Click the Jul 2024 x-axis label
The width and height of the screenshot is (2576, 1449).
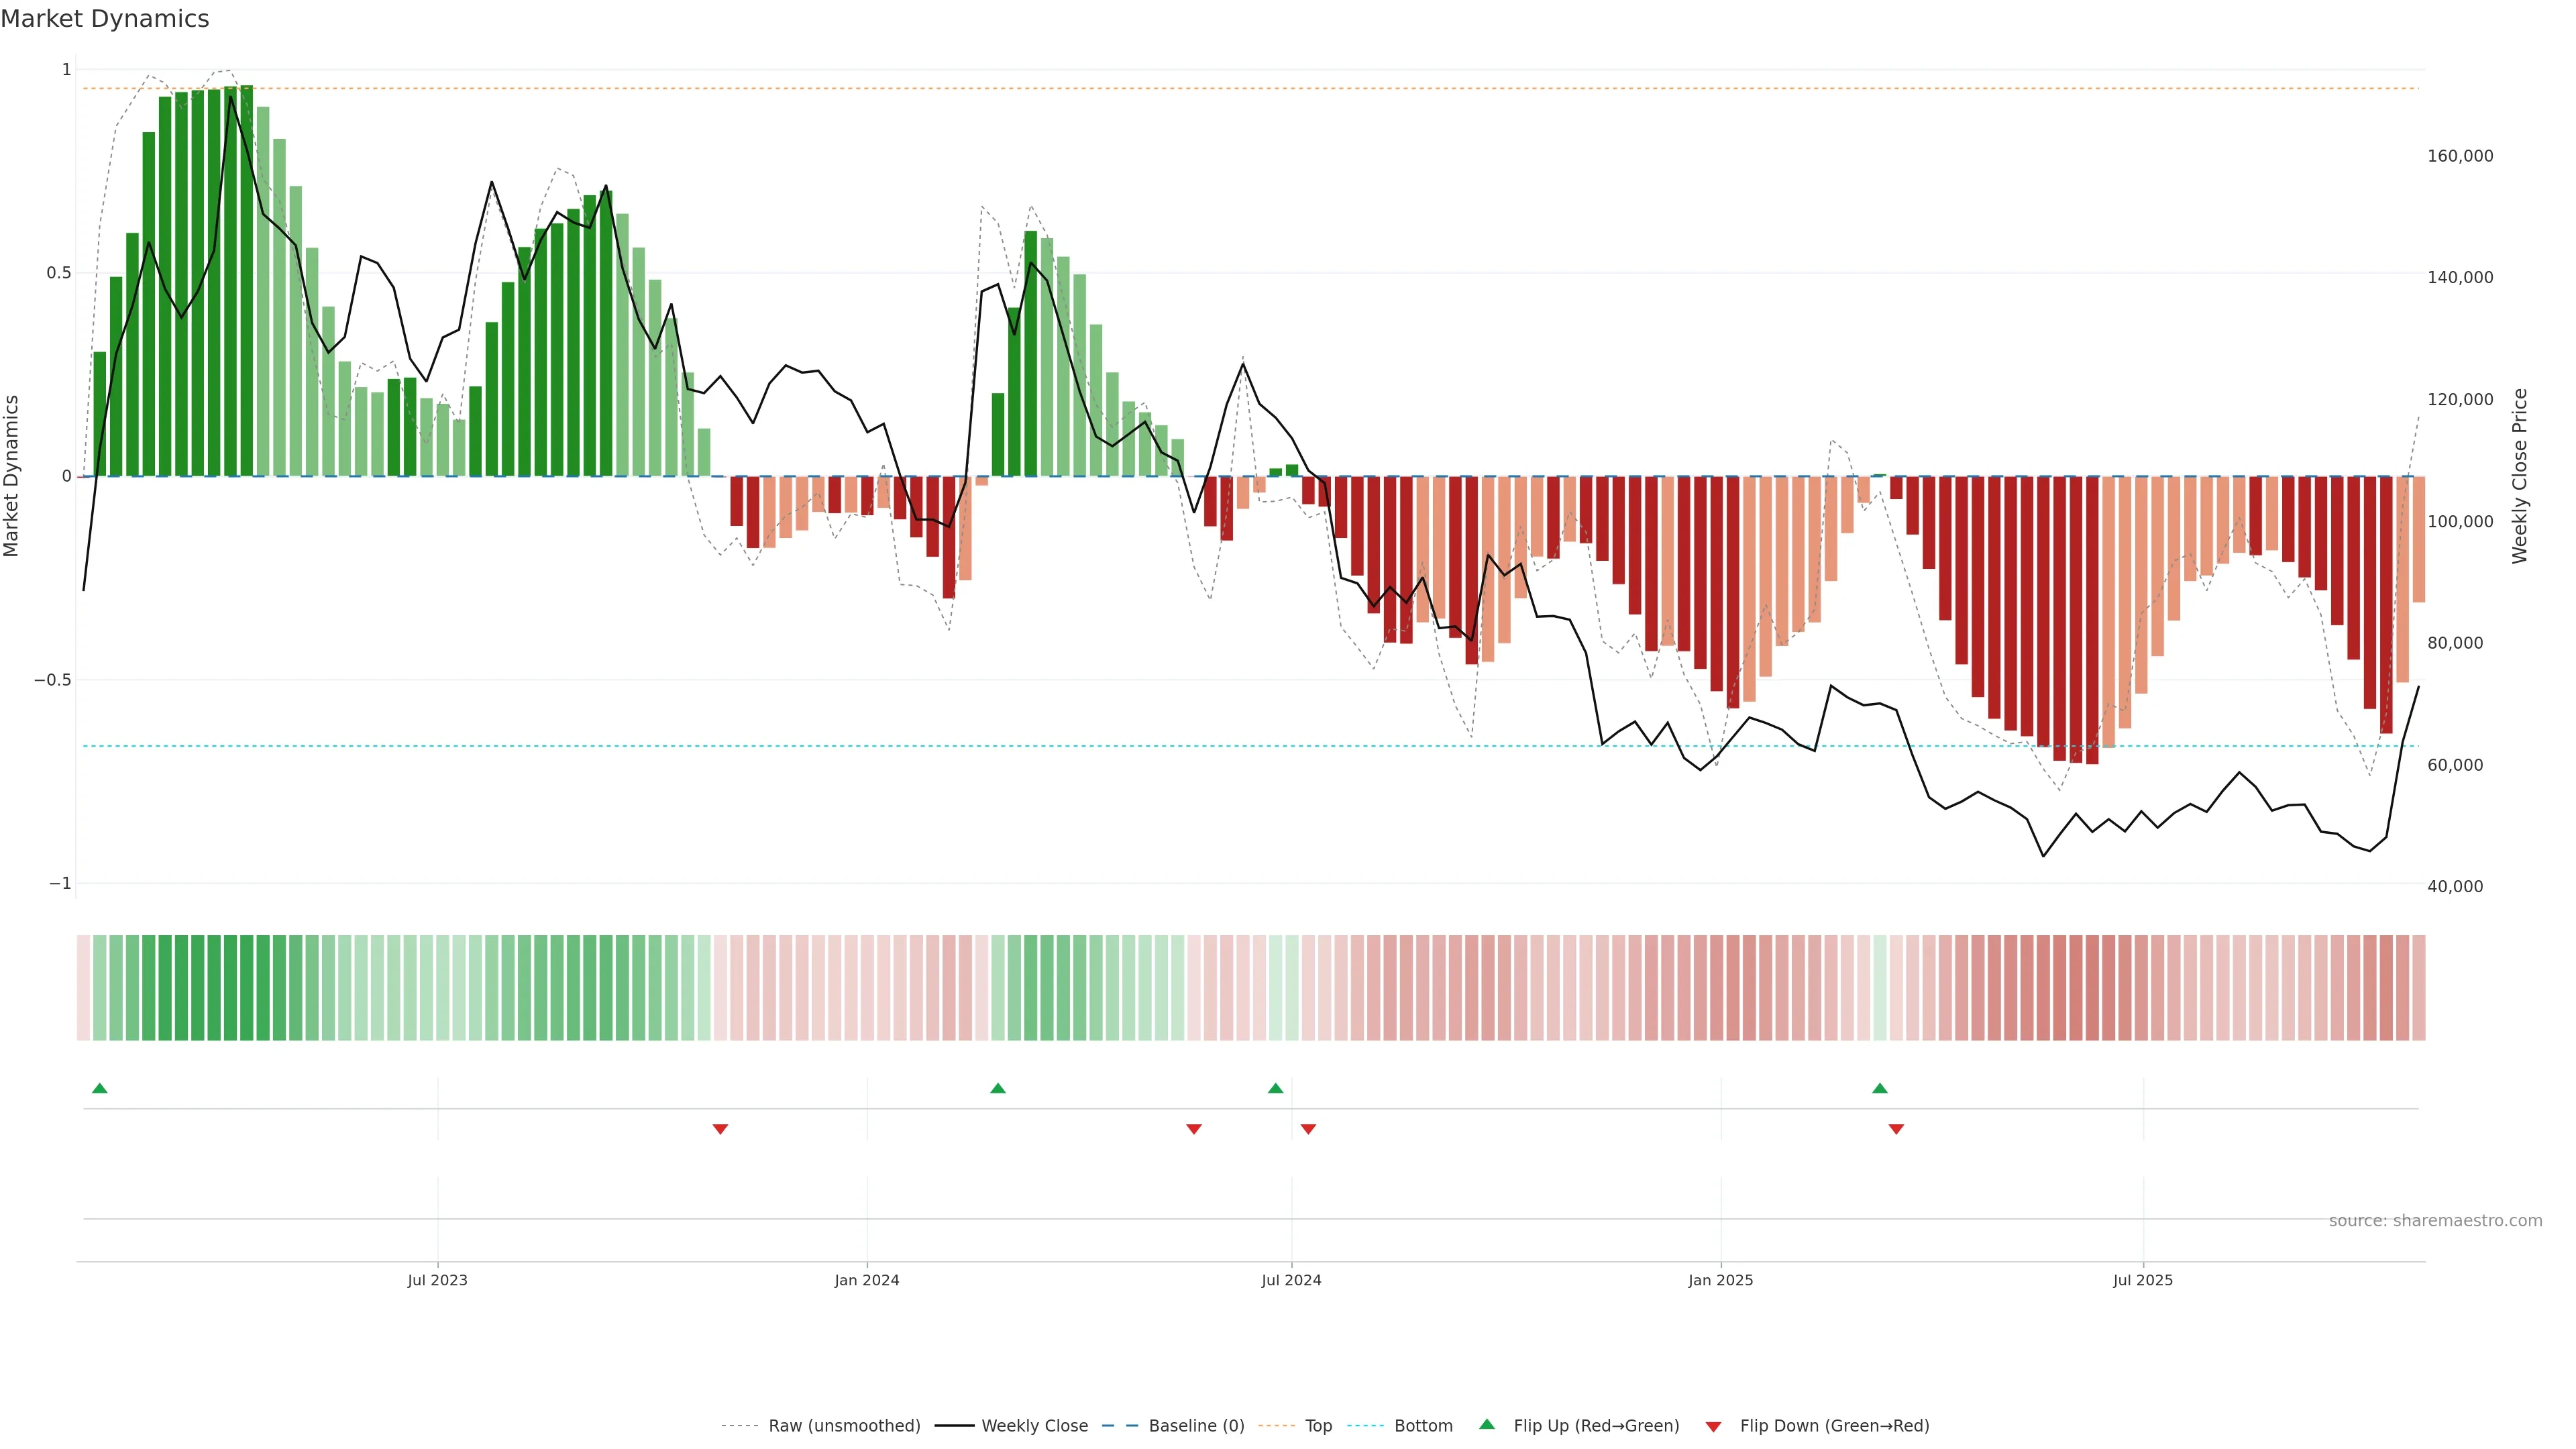(1291, 1280)
